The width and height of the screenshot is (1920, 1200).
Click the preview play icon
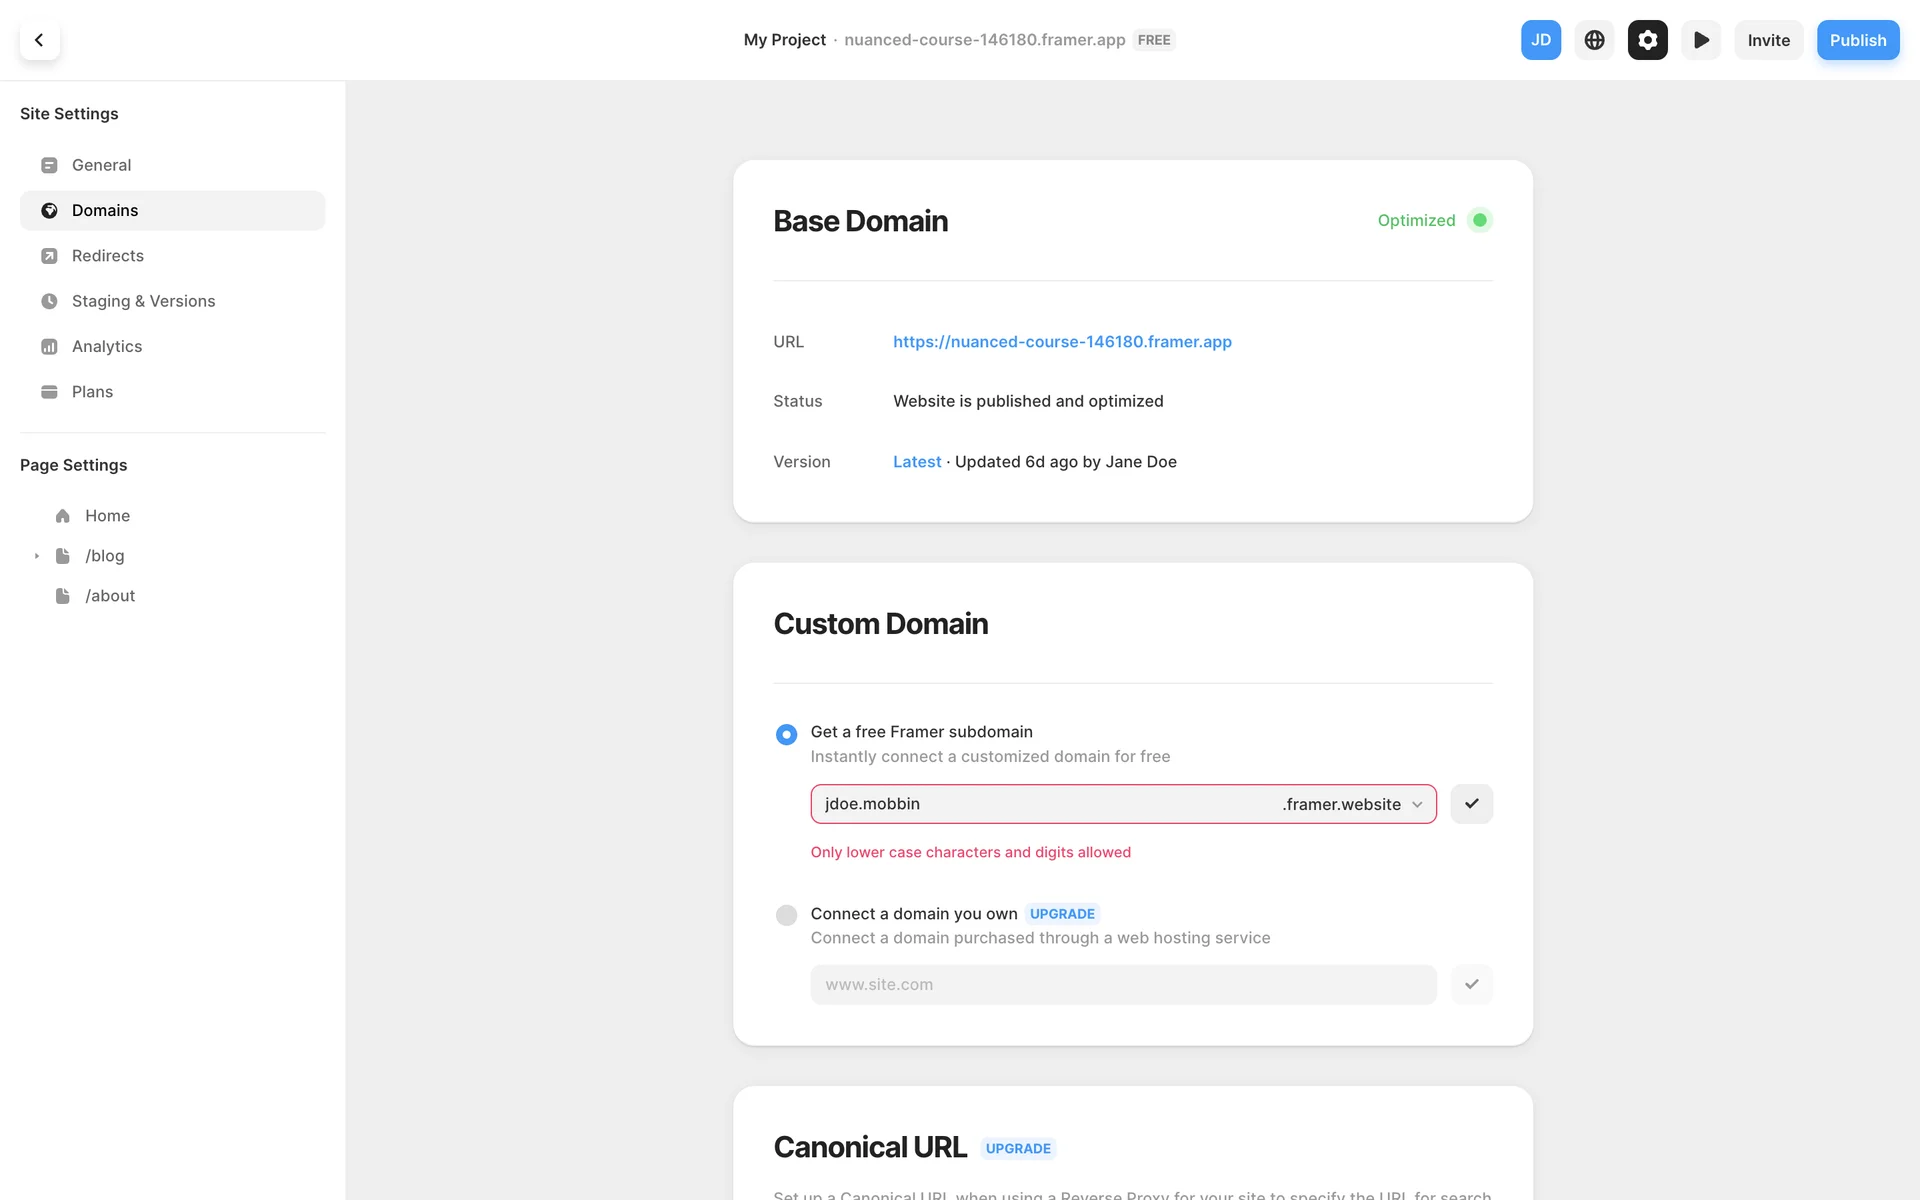click(1700, 40)
